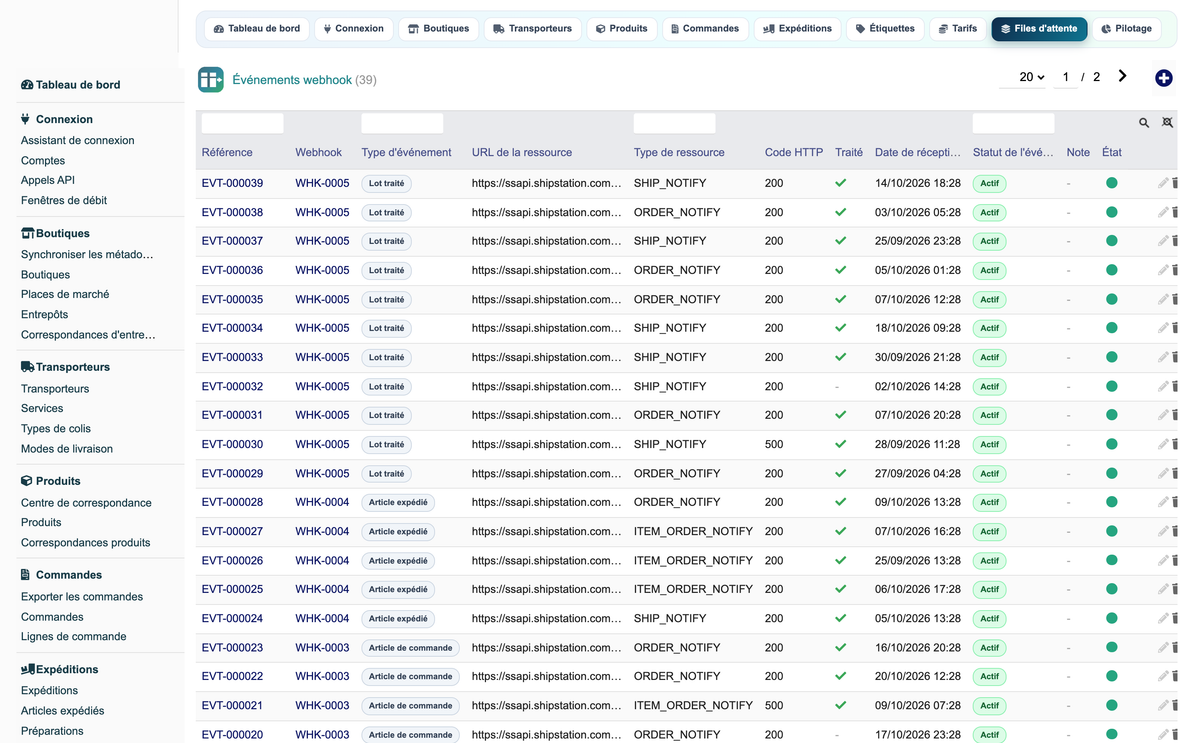Click green state dot for EVT-000037
The width and height of the screenshot is (1200, 743).
(1112, 241)
